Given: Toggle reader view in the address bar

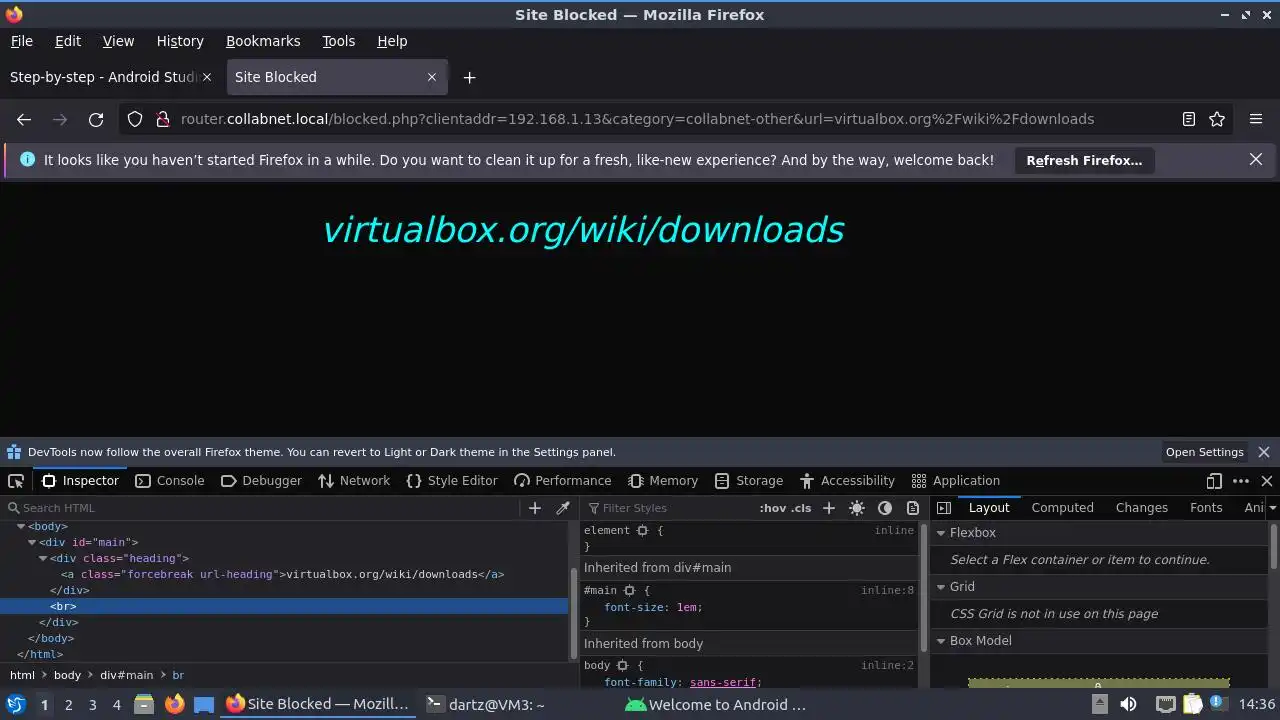Looking at the screenshot, I should (1189, 119).
